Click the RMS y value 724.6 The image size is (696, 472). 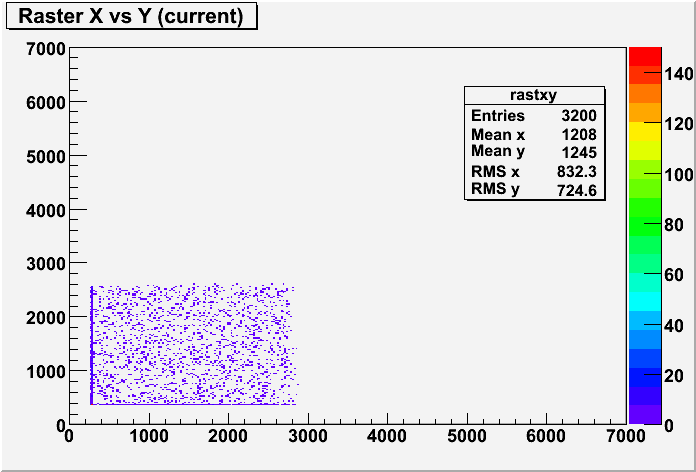tap(577, 190)
